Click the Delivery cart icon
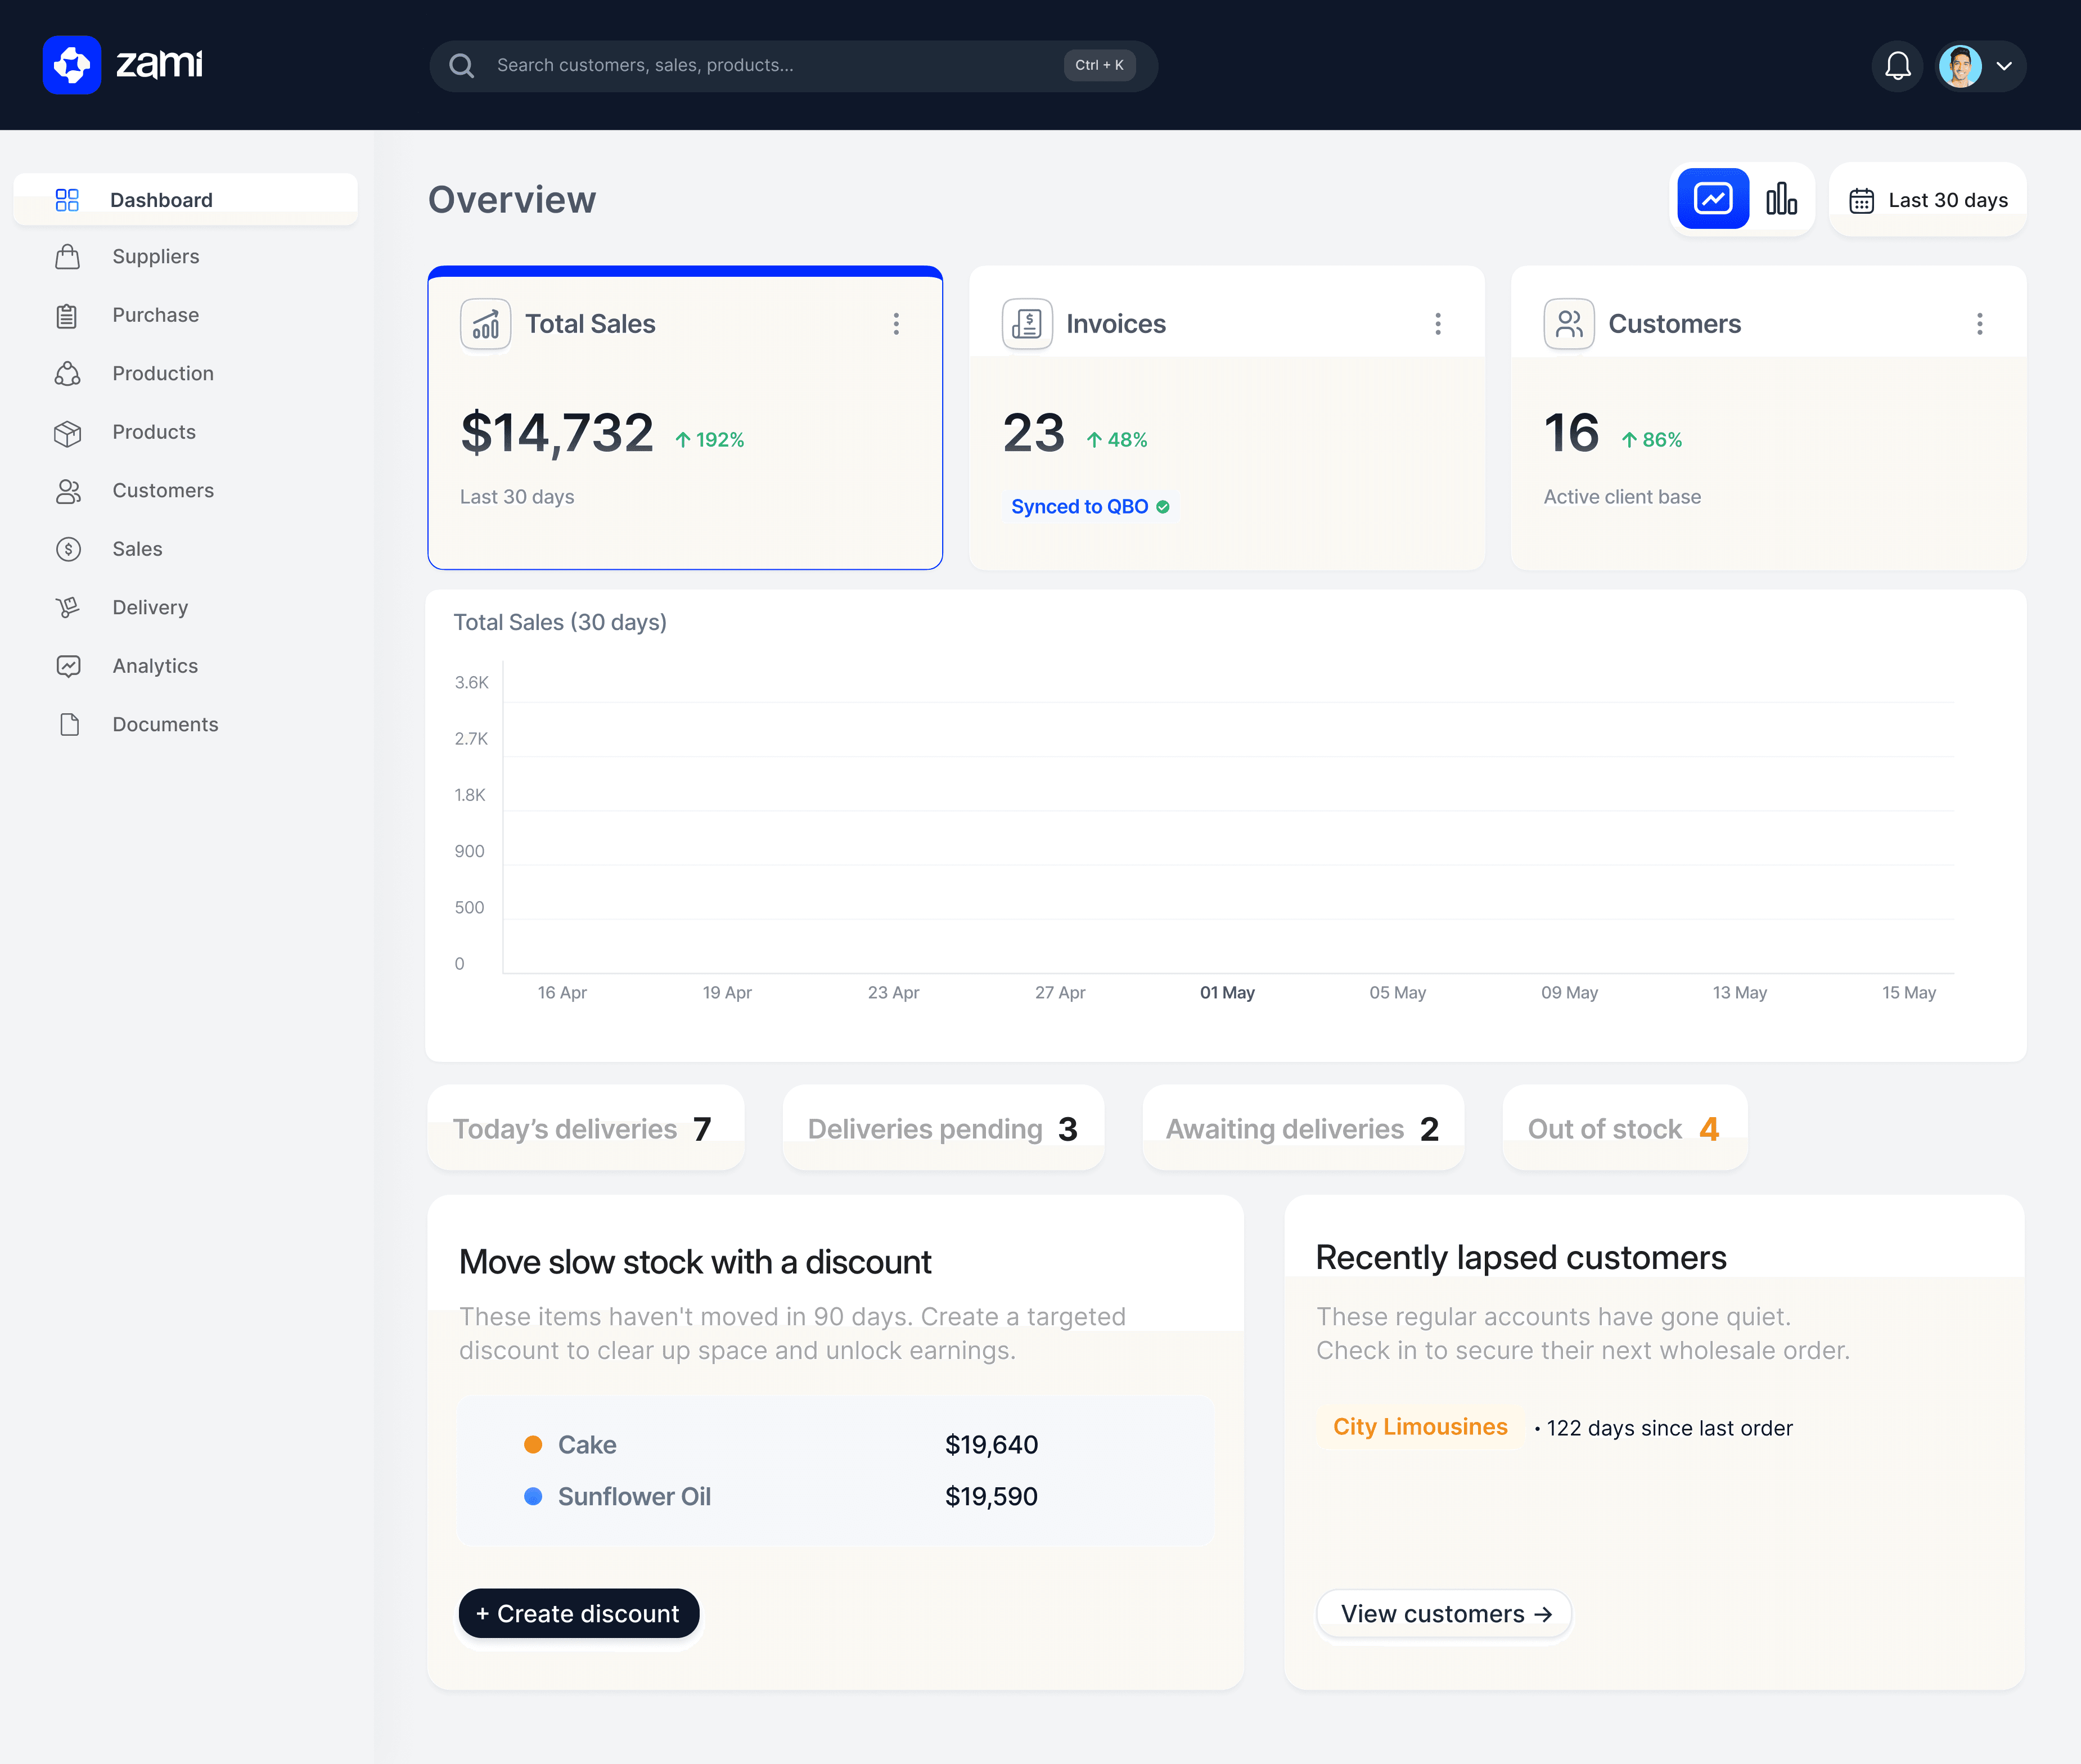2081x1764 pixels. pos(68,607)
